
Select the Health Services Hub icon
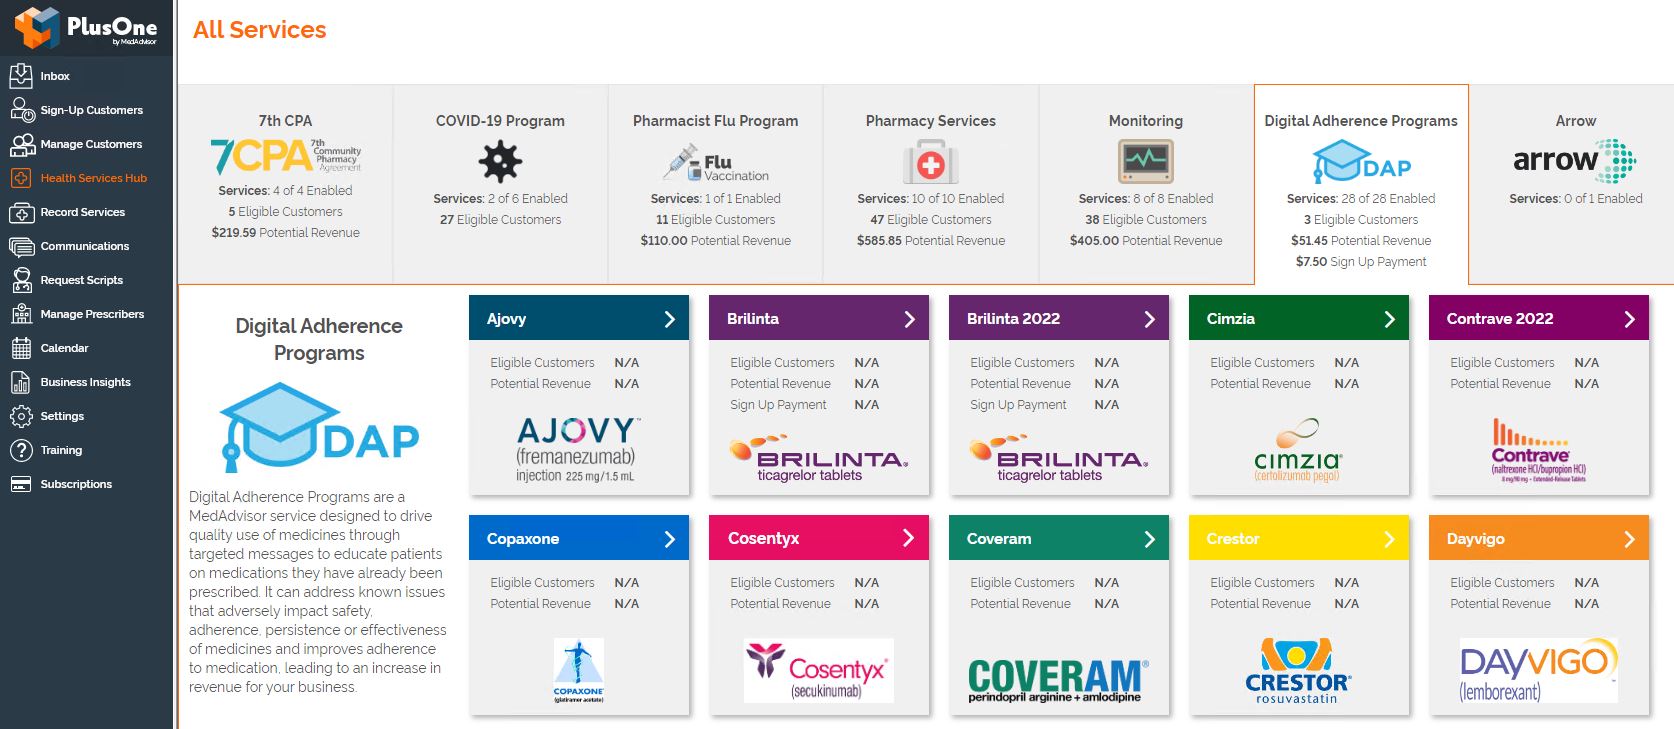tap(21, 178)
